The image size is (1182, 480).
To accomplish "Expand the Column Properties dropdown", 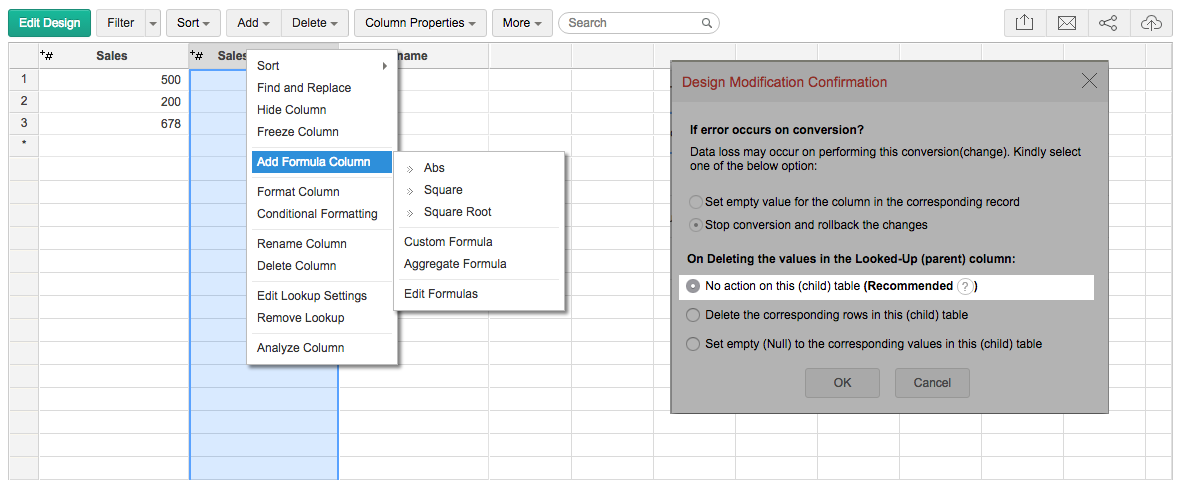I will (420, 23).
